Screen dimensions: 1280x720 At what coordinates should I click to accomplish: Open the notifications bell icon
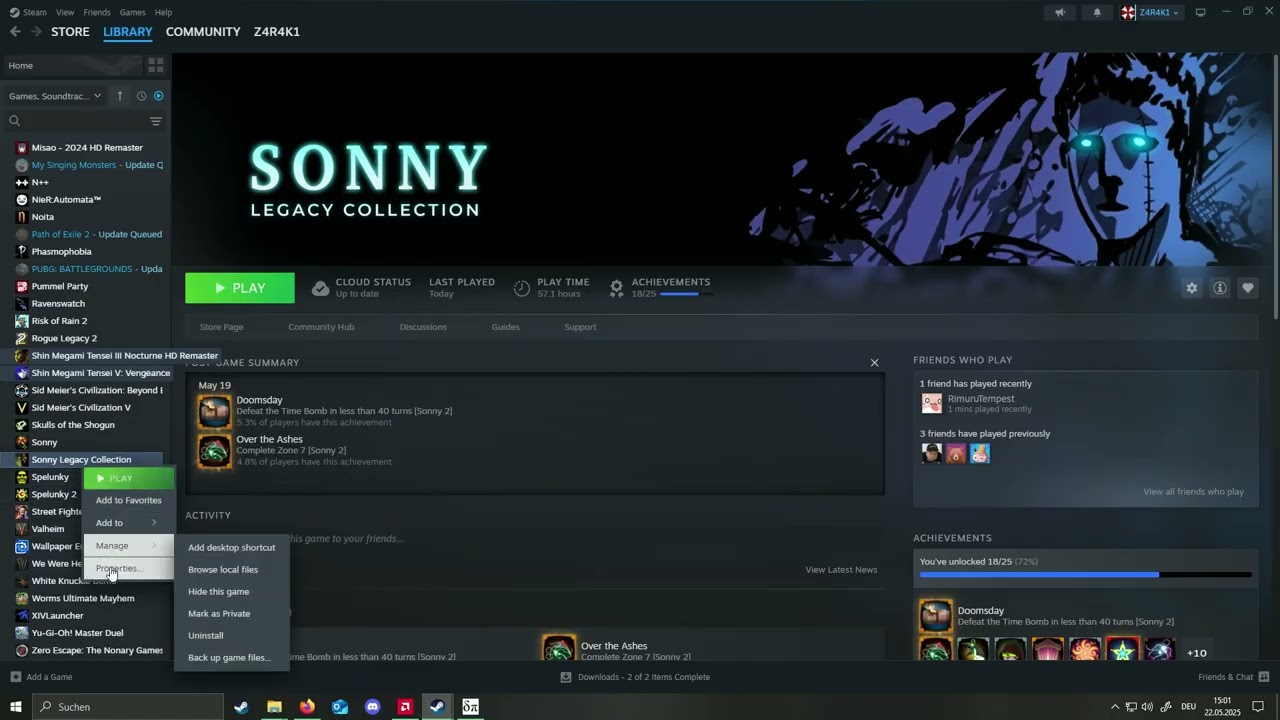click(x=1097, y=12)
